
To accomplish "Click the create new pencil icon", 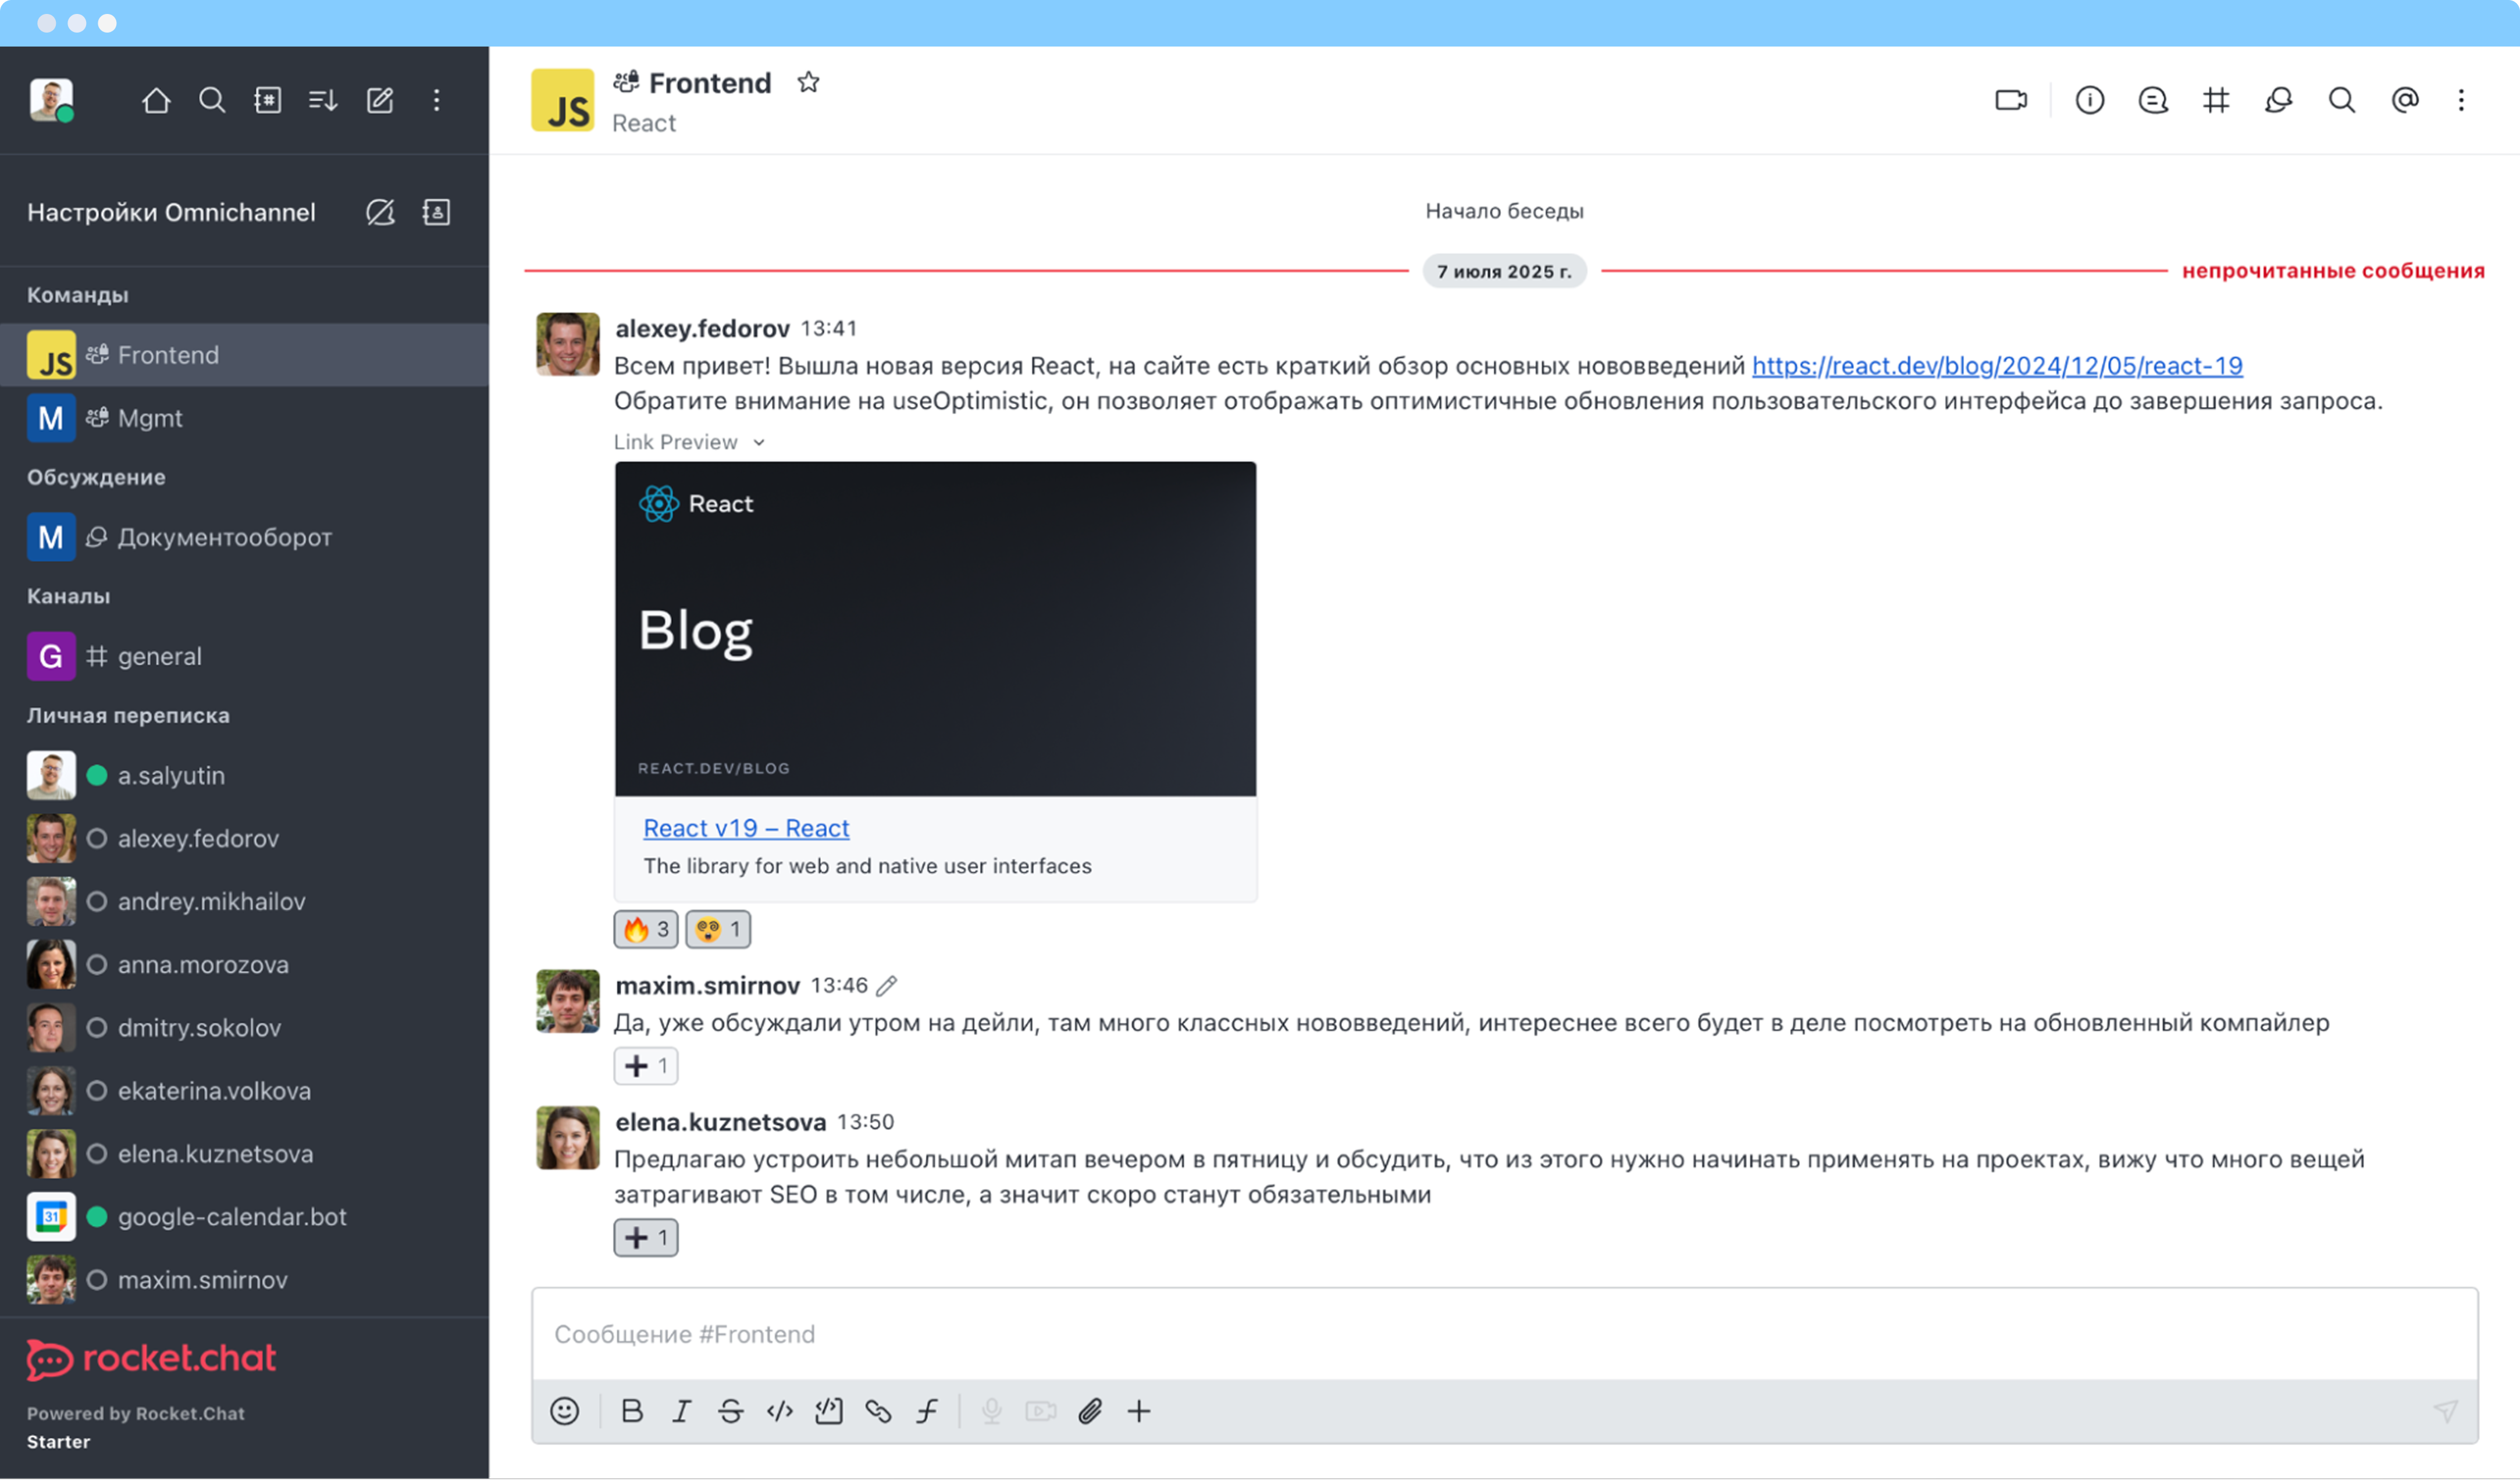I will pyautogui.click(x=380, y=100).
